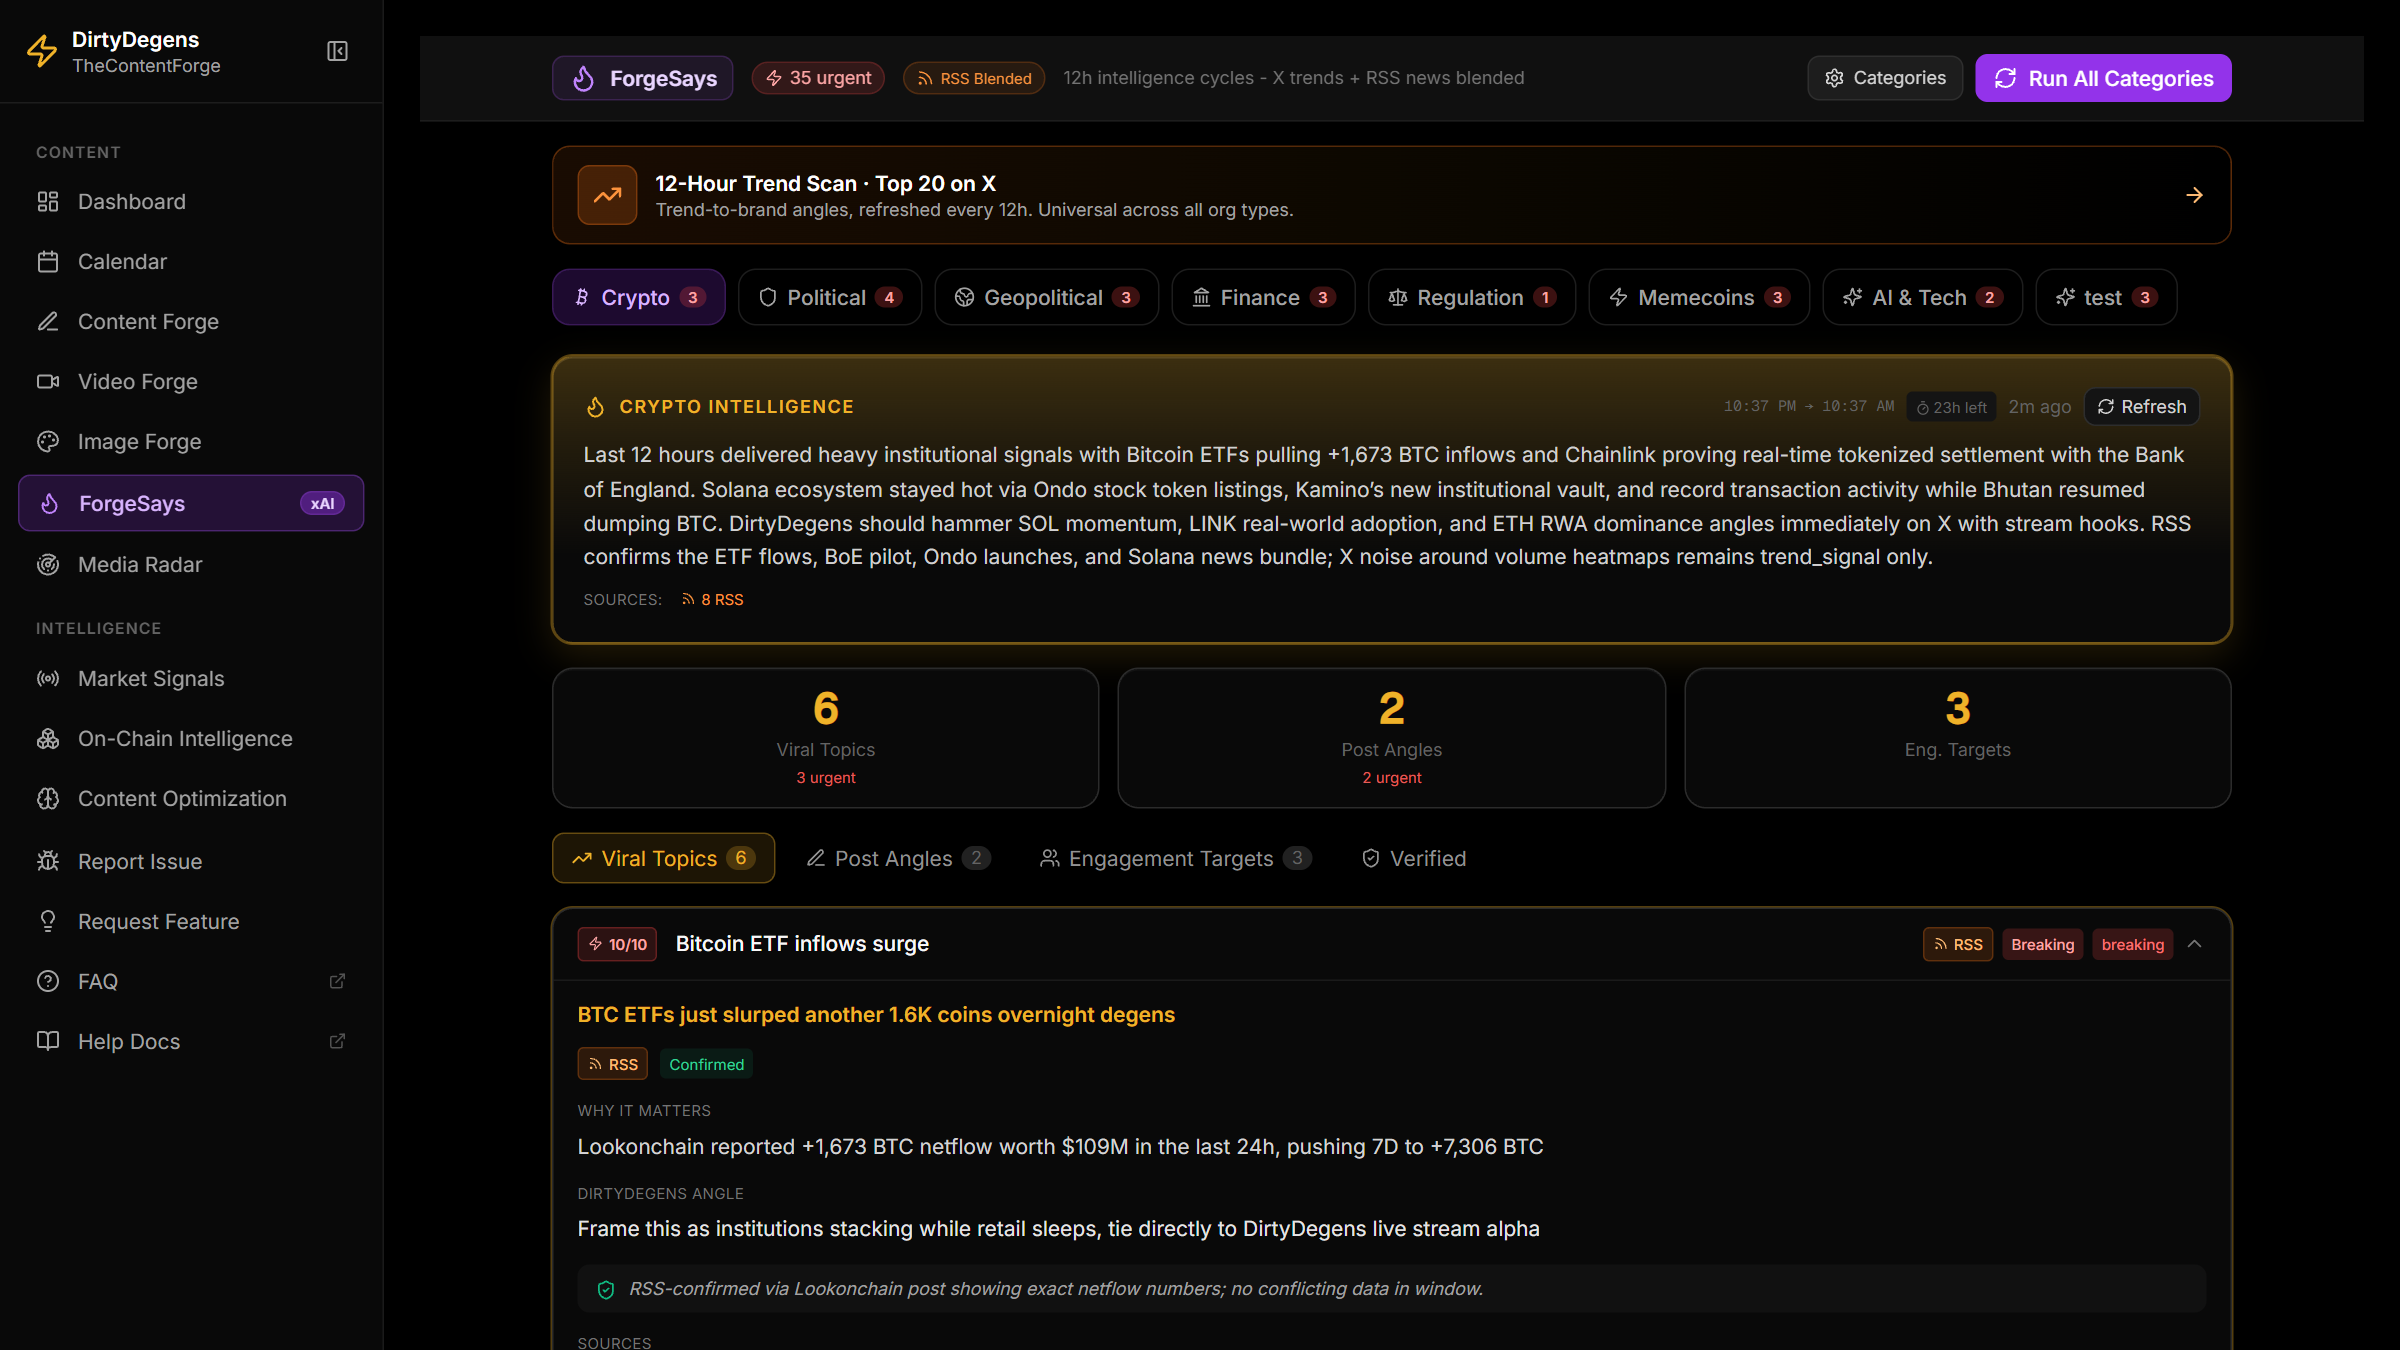2400x1350 pixels.
Task: Click the Bitcoin ETF inflows surge title
Action: click(802, 943)
